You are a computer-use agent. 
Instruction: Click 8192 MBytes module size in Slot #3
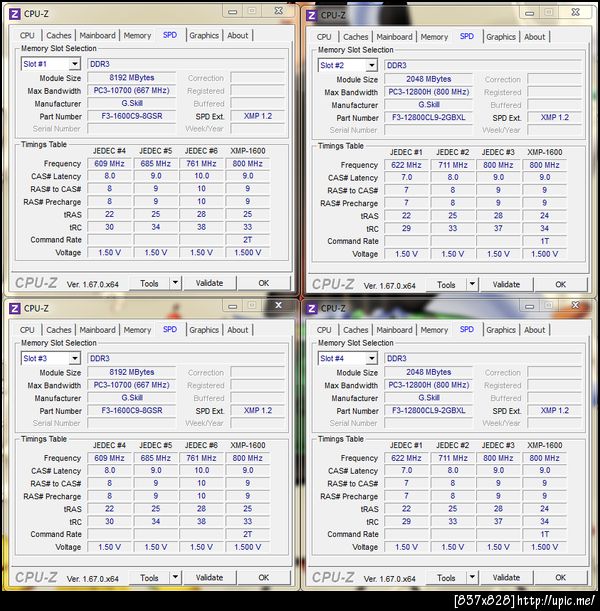[x=132, y=372]
